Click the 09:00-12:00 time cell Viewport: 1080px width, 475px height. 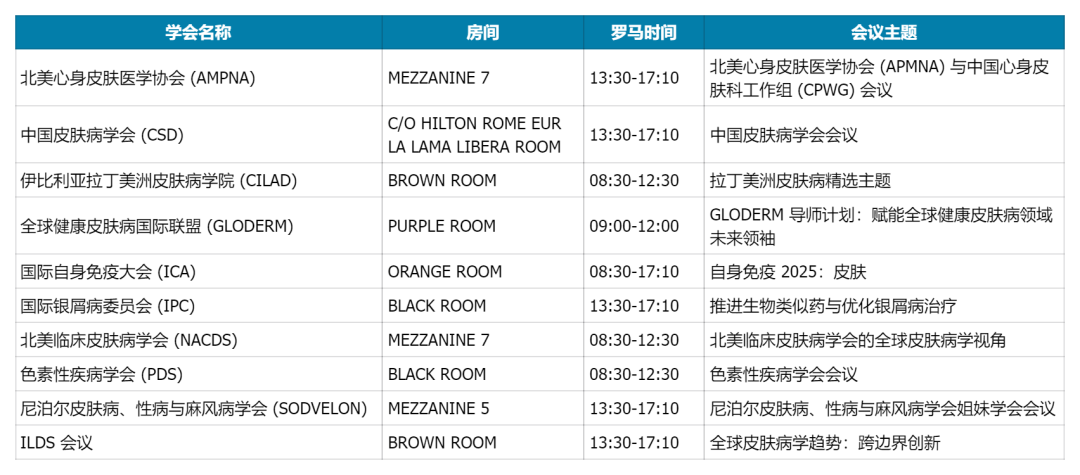644,226
